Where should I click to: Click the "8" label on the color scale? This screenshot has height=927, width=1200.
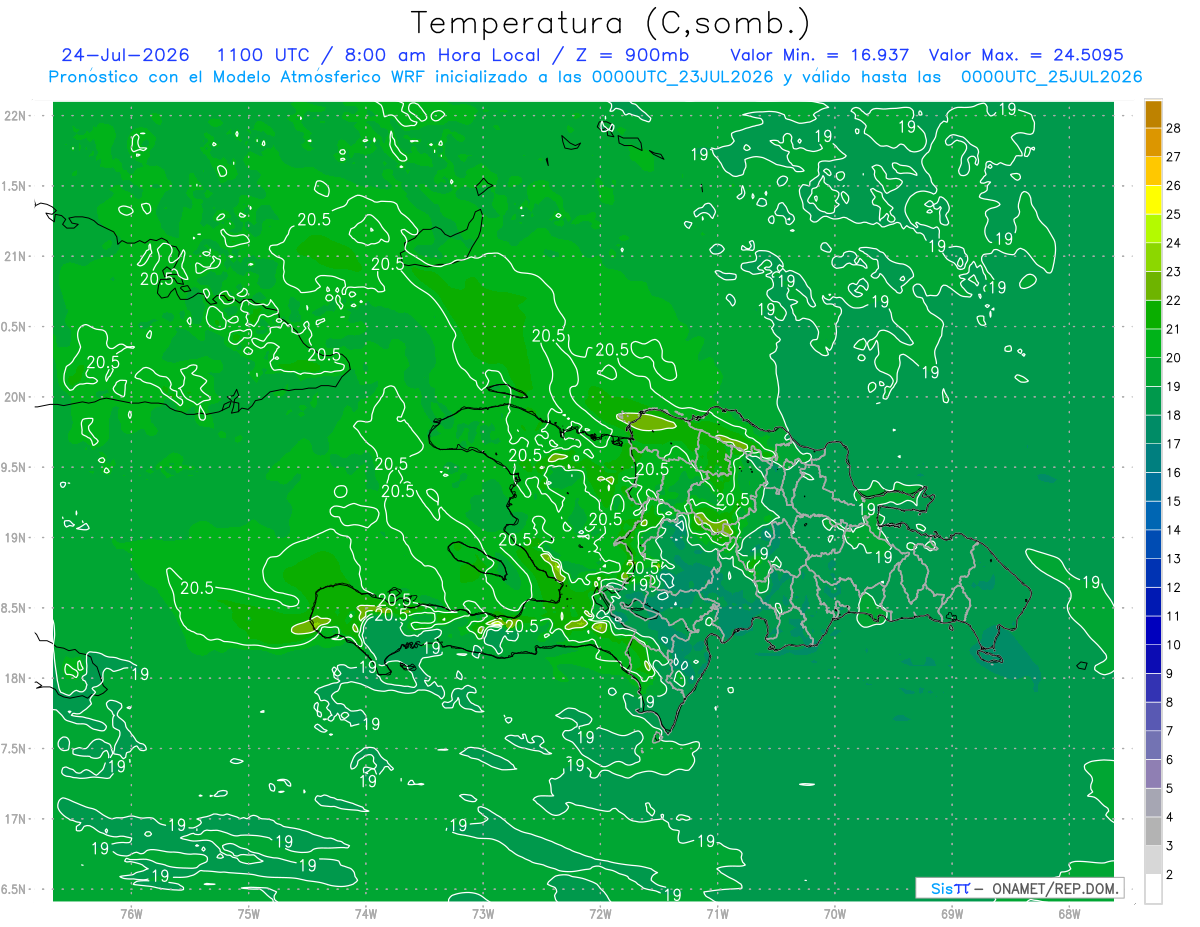click(x=1170, y=702)
